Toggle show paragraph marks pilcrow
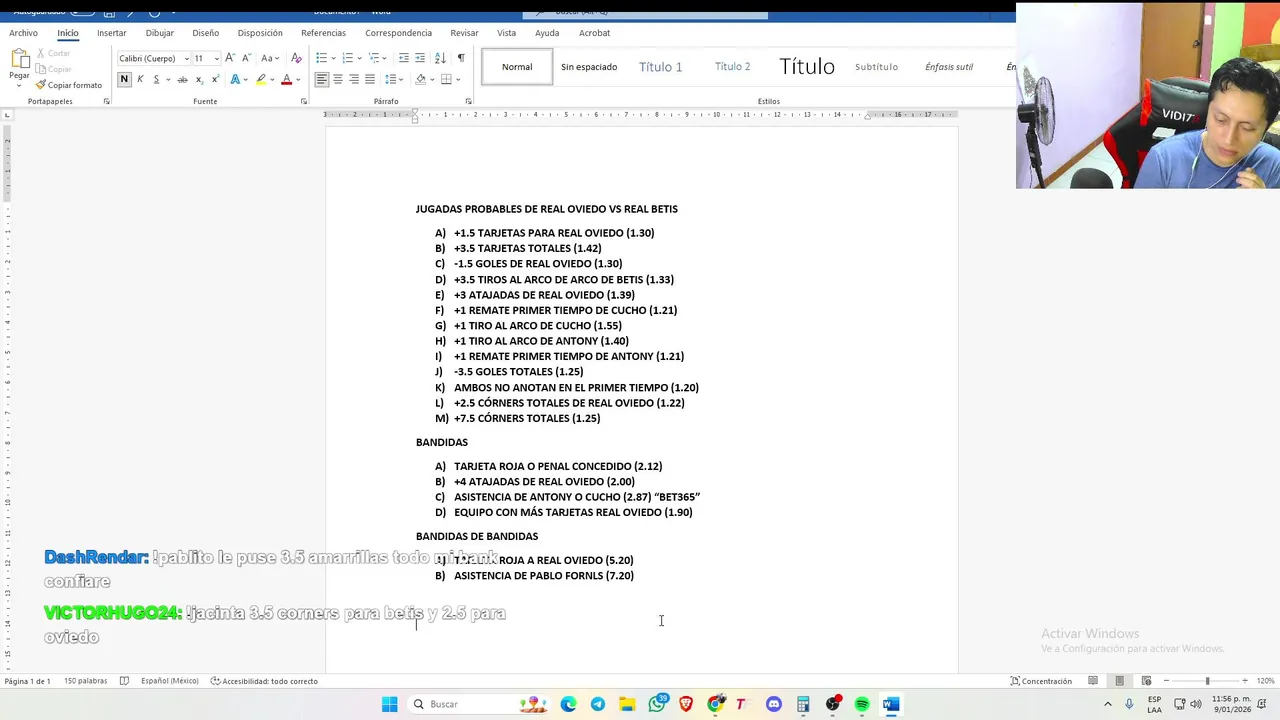The image size is (1280, 720). pos(461,58)
